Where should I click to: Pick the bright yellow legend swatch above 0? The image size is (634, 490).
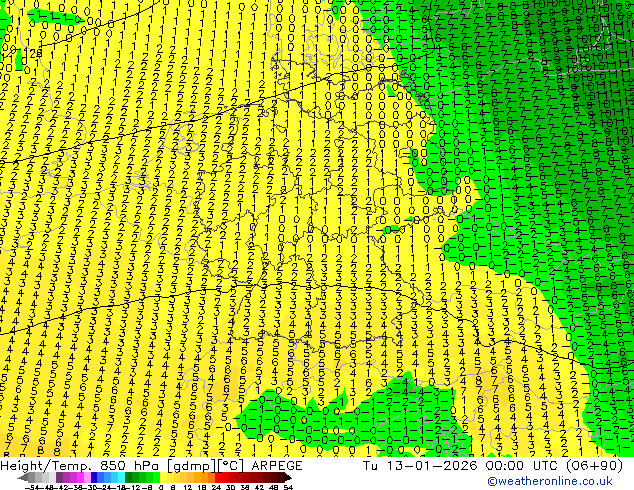[x=163, y=478]
